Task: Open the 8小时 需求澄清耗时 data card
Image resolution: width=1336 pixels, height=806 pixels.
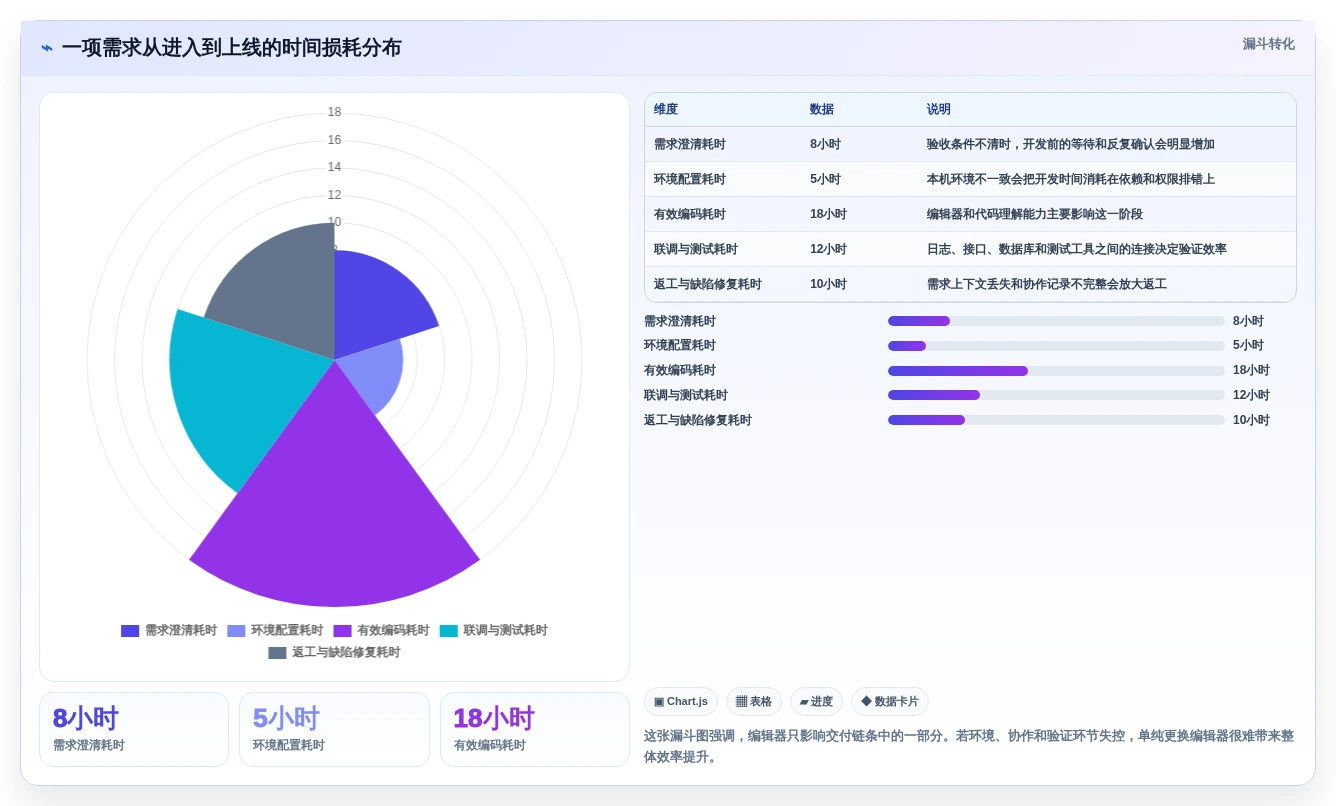Action: [134, 730]
